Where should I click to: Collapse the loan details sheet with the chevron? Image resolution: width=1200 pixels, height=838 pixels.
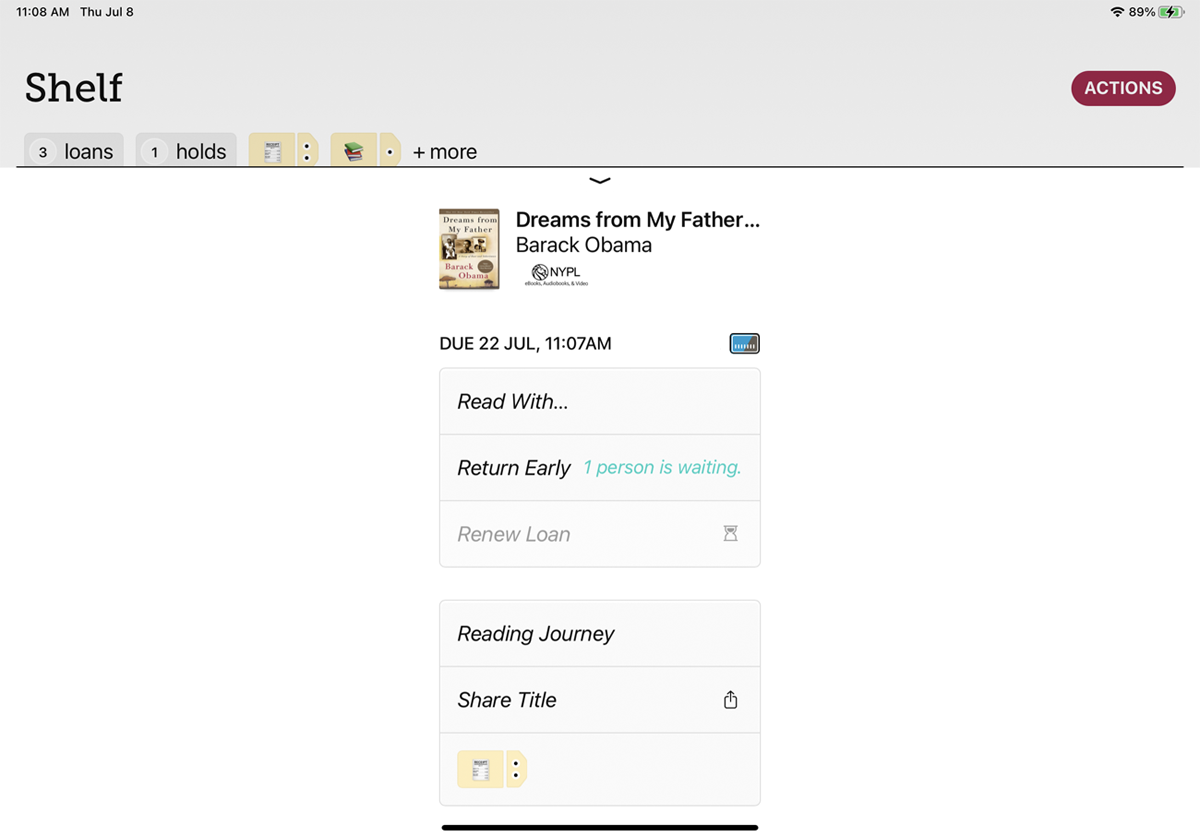tap(600, 181)
